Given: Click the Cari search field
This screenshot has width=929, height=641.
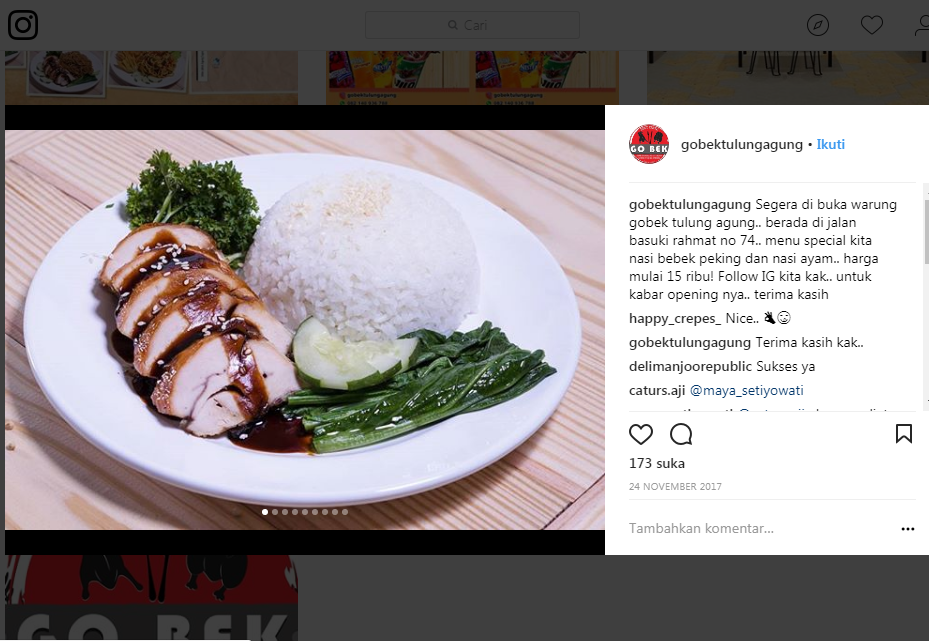Looking at the screenshot, I should (472, 25).
